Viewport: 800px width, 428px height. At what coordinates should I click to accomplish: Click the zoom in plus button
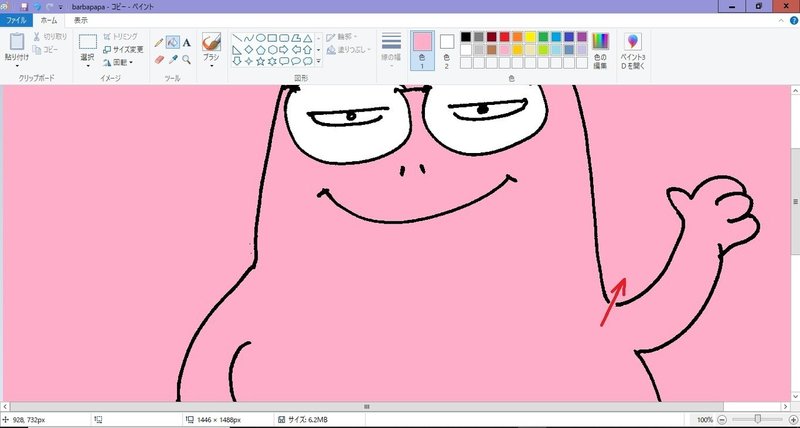793,420
